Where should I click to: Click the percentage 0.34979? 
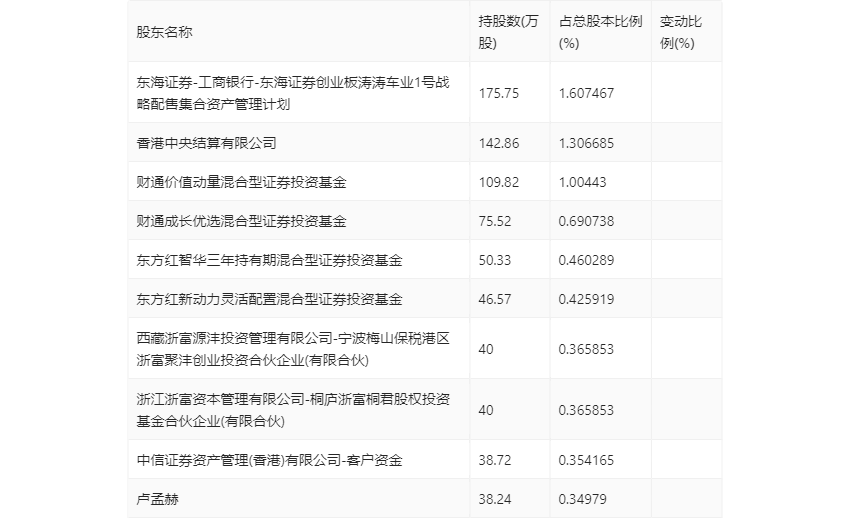click(x=582, y=499)
